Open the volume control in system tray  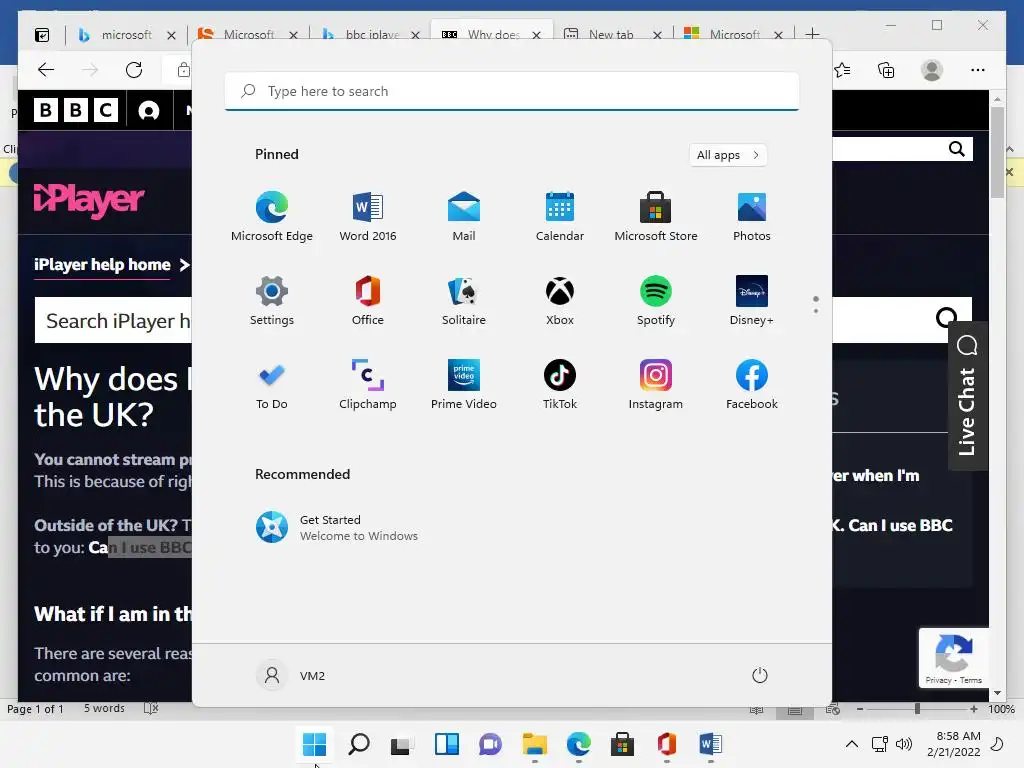pyautogui.click(x=904, y=744)
